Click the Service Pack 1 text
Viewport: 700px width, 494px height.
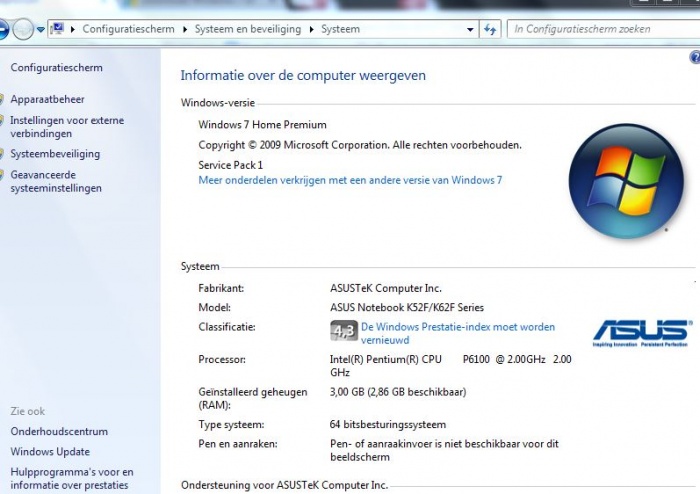[230, 165]
